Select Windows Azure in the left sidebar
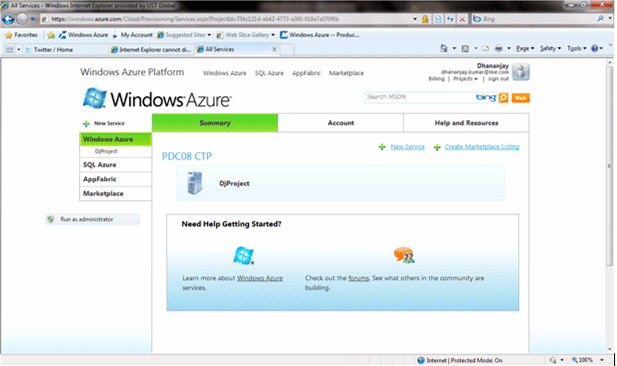Viewport: 617px width, 366px height. coord(116,139)
